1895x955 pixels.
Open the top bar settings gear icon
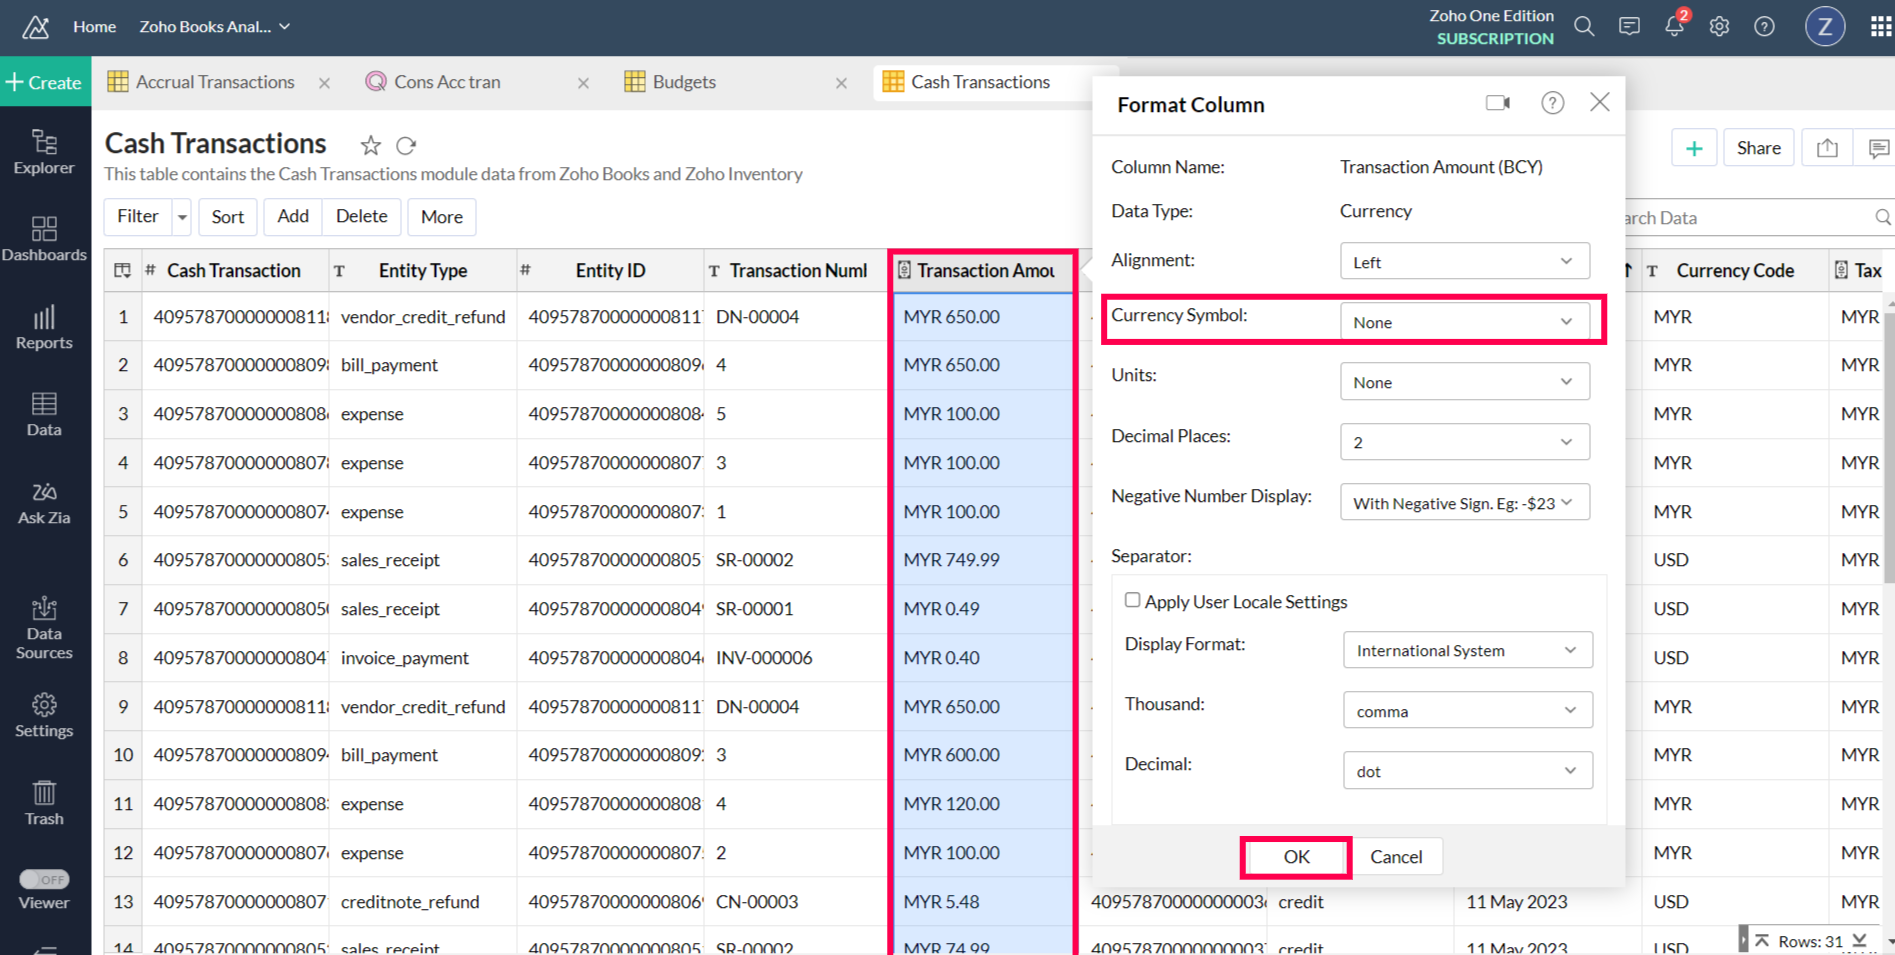tap(1719, 27)
